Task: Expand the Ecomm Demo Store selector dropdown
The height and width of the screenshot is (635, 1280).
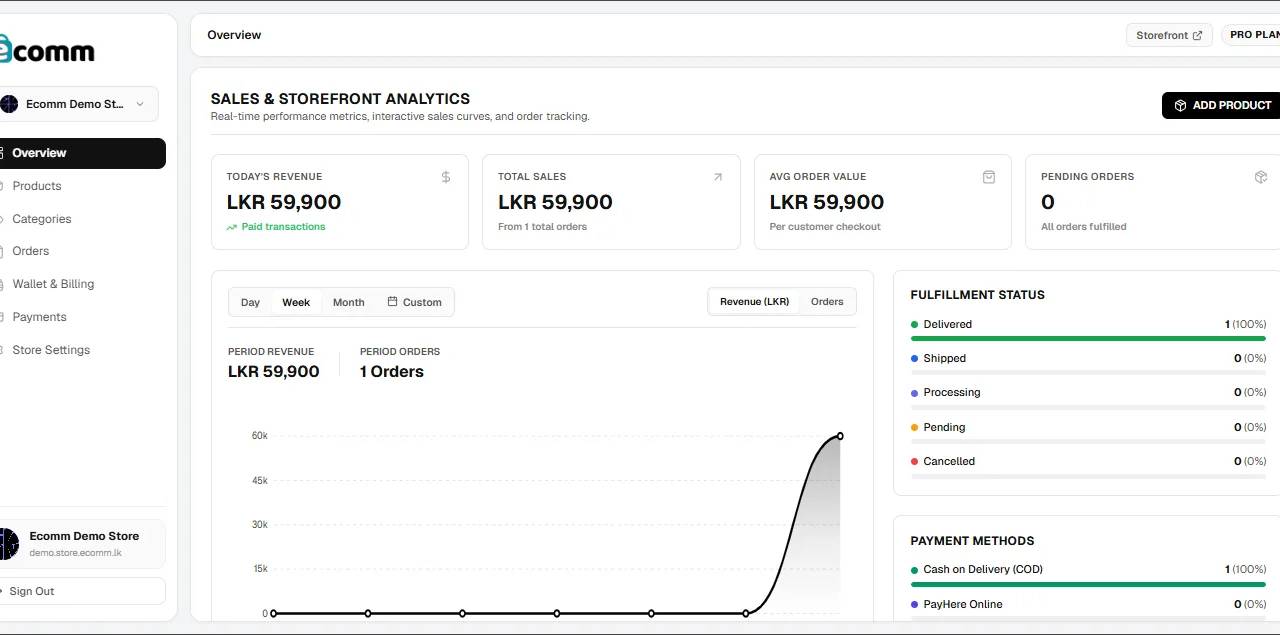Action: (x=79, y=104)
